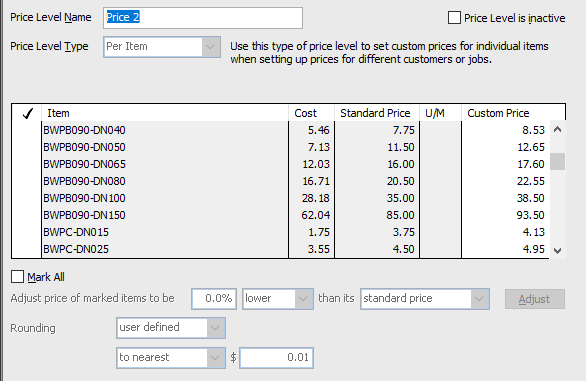Click the item list scrollbar thumb
The width and height of the screenshot is (586, 381).
557,161
